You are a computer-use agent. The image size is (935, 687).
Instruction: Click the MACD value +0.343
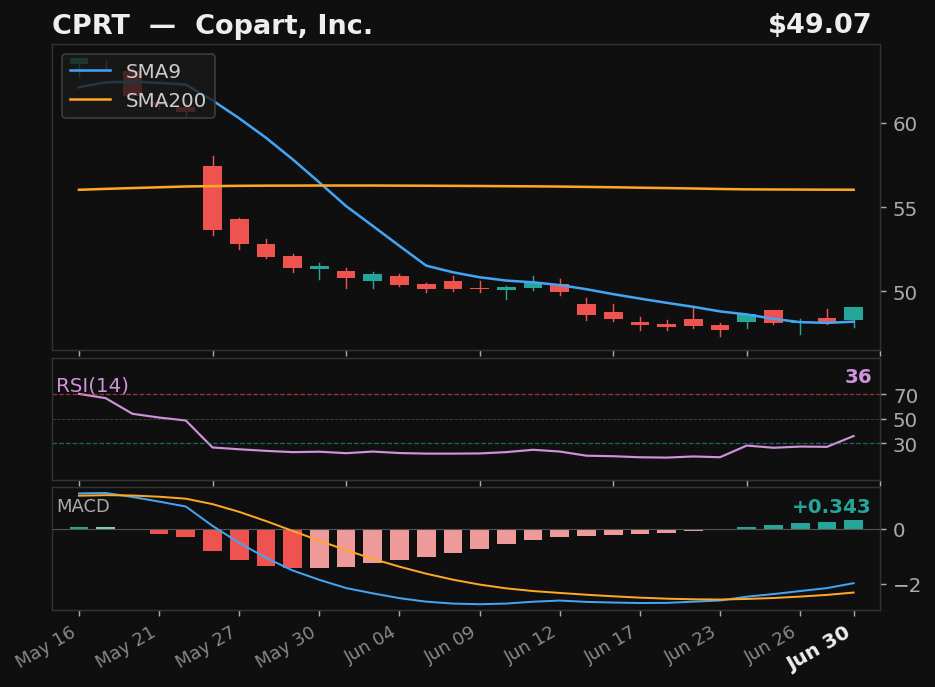[831, 506]
